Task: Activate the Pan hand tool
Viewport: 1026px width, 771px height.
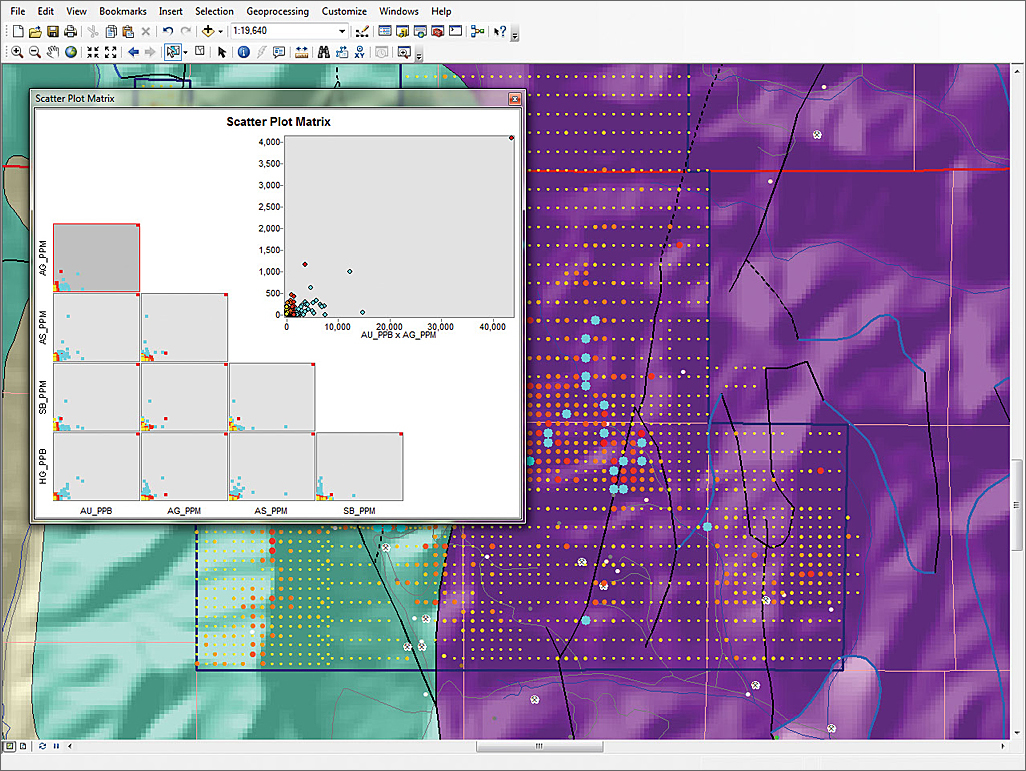Action: (x=52, y=52)
